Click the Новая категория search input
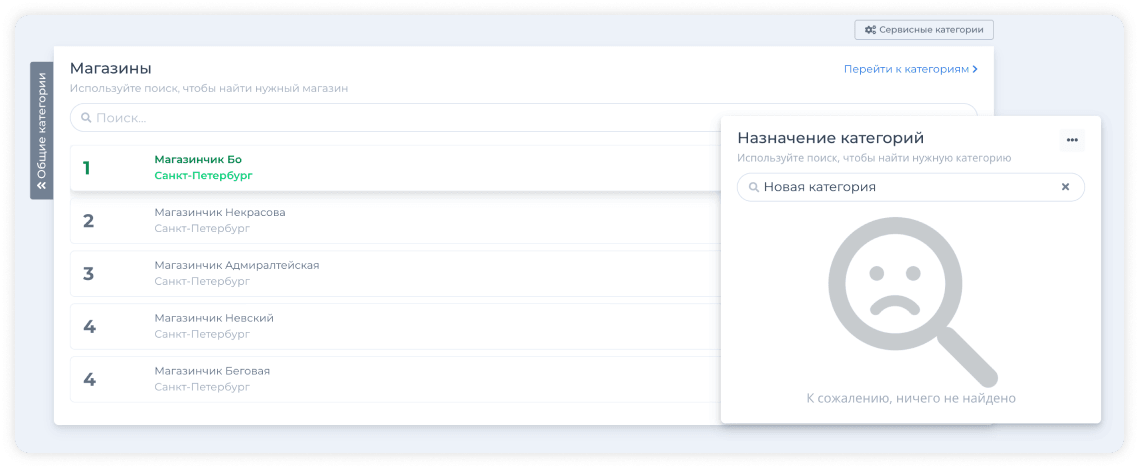 click(900, 187)
